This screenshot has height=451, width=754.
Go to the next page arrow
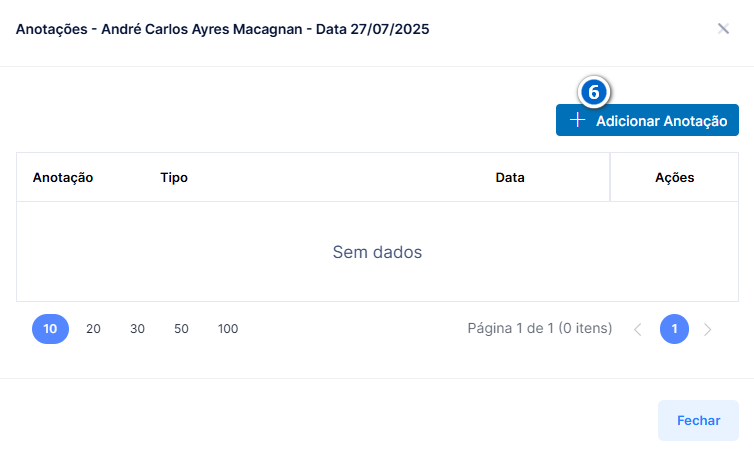(x=707, y=329)
